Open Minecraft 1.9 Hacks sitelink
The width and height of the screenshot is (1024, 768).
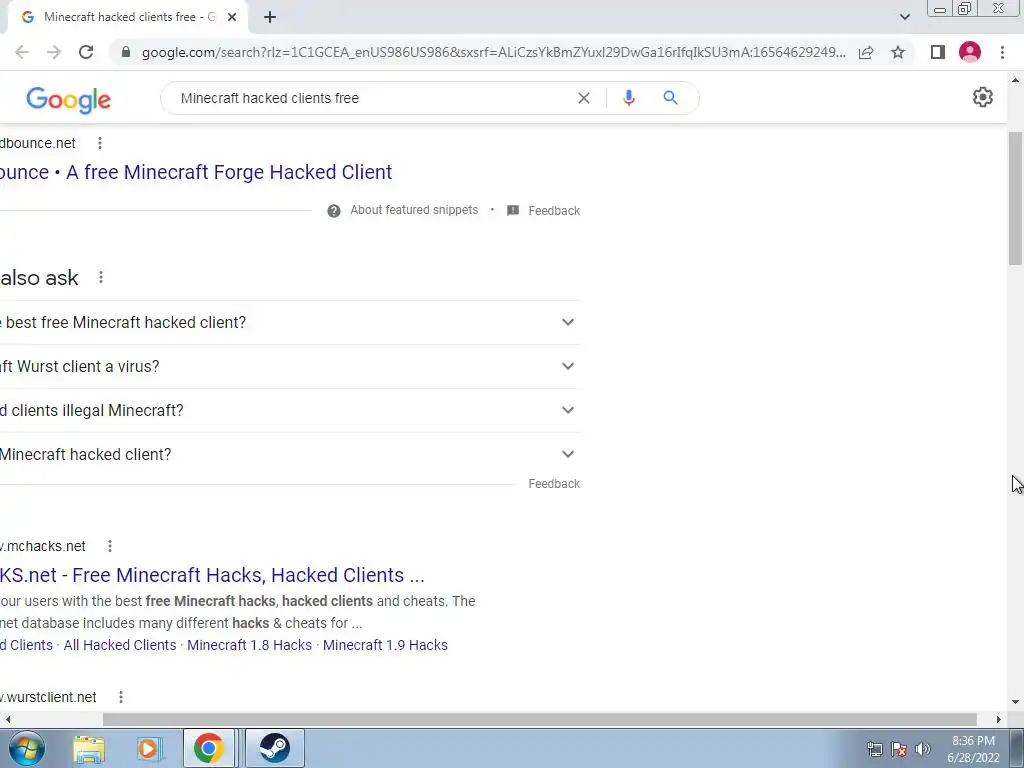pyautogui.click(x=385, y=645)
